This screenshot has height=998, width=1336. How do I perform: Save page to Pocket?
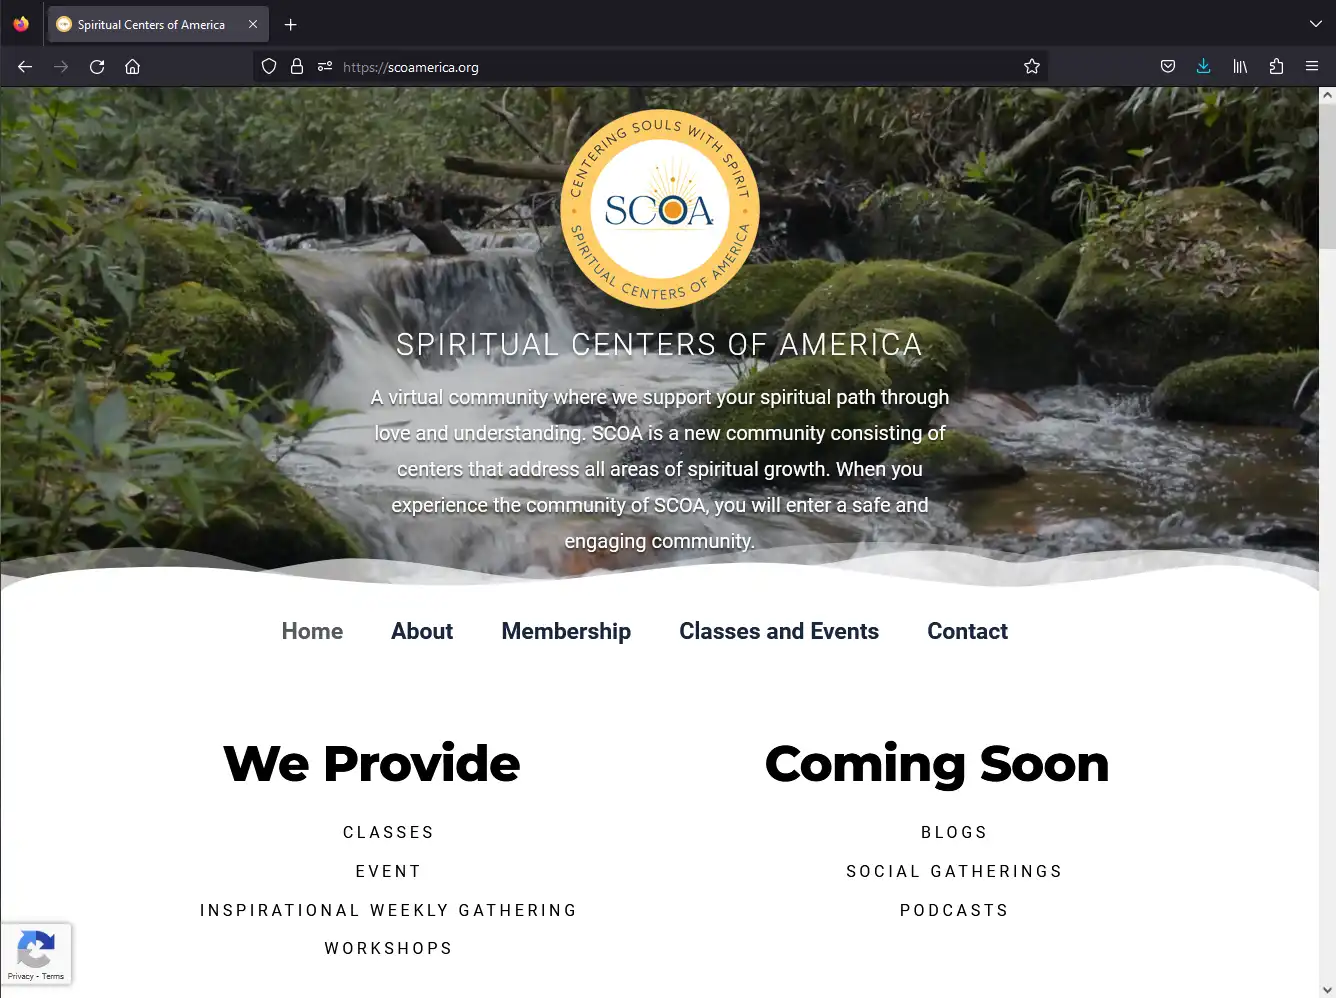point(1167,67)
